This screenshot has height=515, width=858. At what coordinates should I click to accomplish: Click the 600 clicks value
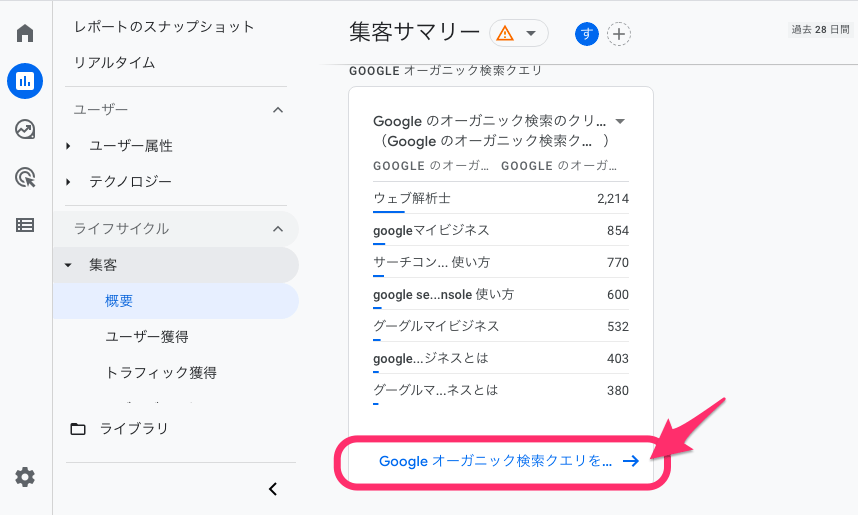(618, 294)
